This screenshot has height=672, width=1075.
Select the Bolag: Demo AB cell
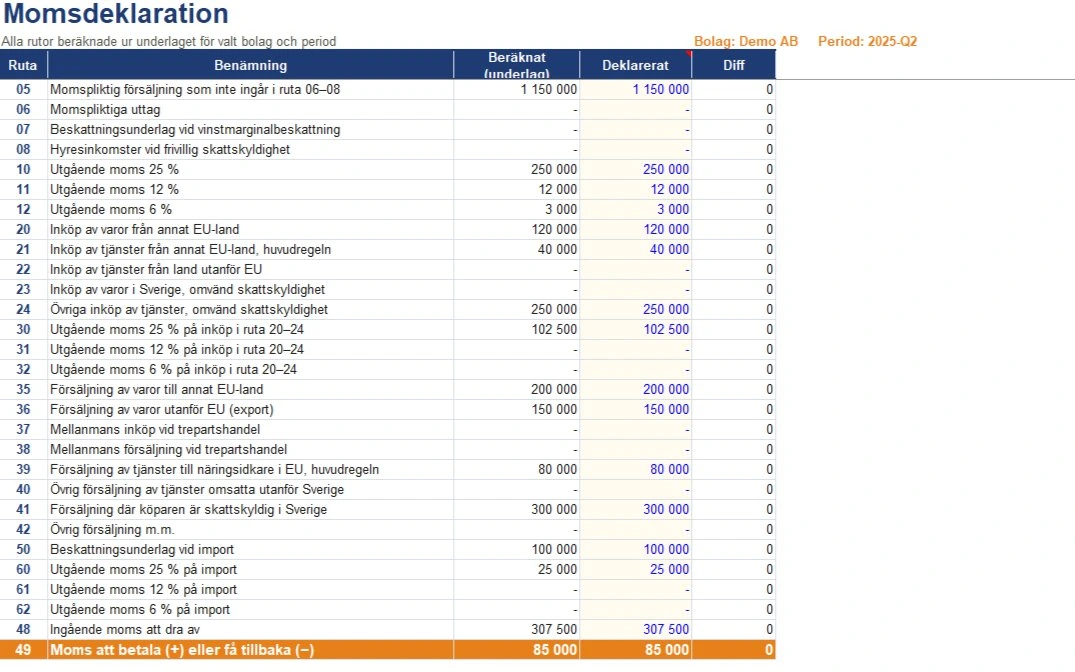point(746,41)
